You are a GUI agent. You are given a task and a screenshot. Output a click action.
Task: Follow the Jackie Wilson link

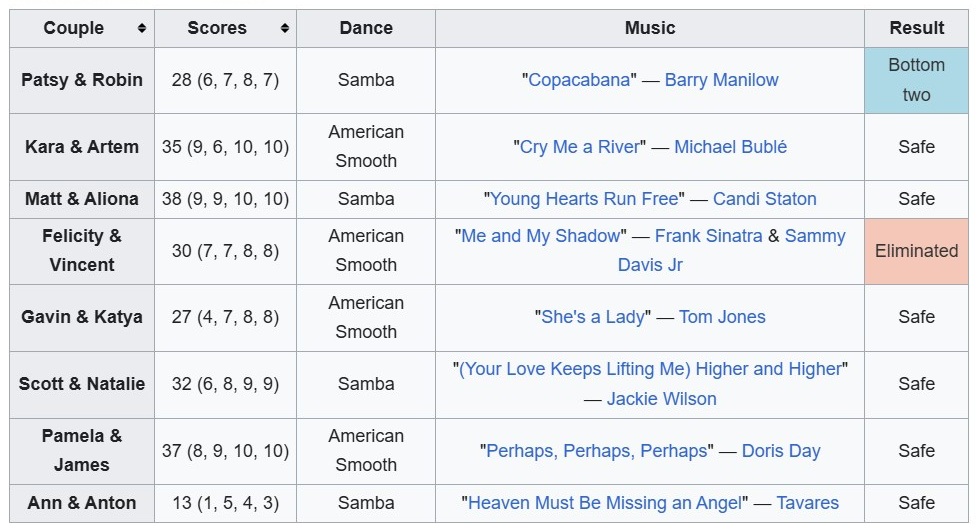pyautogui.click(x=662, y=399)
